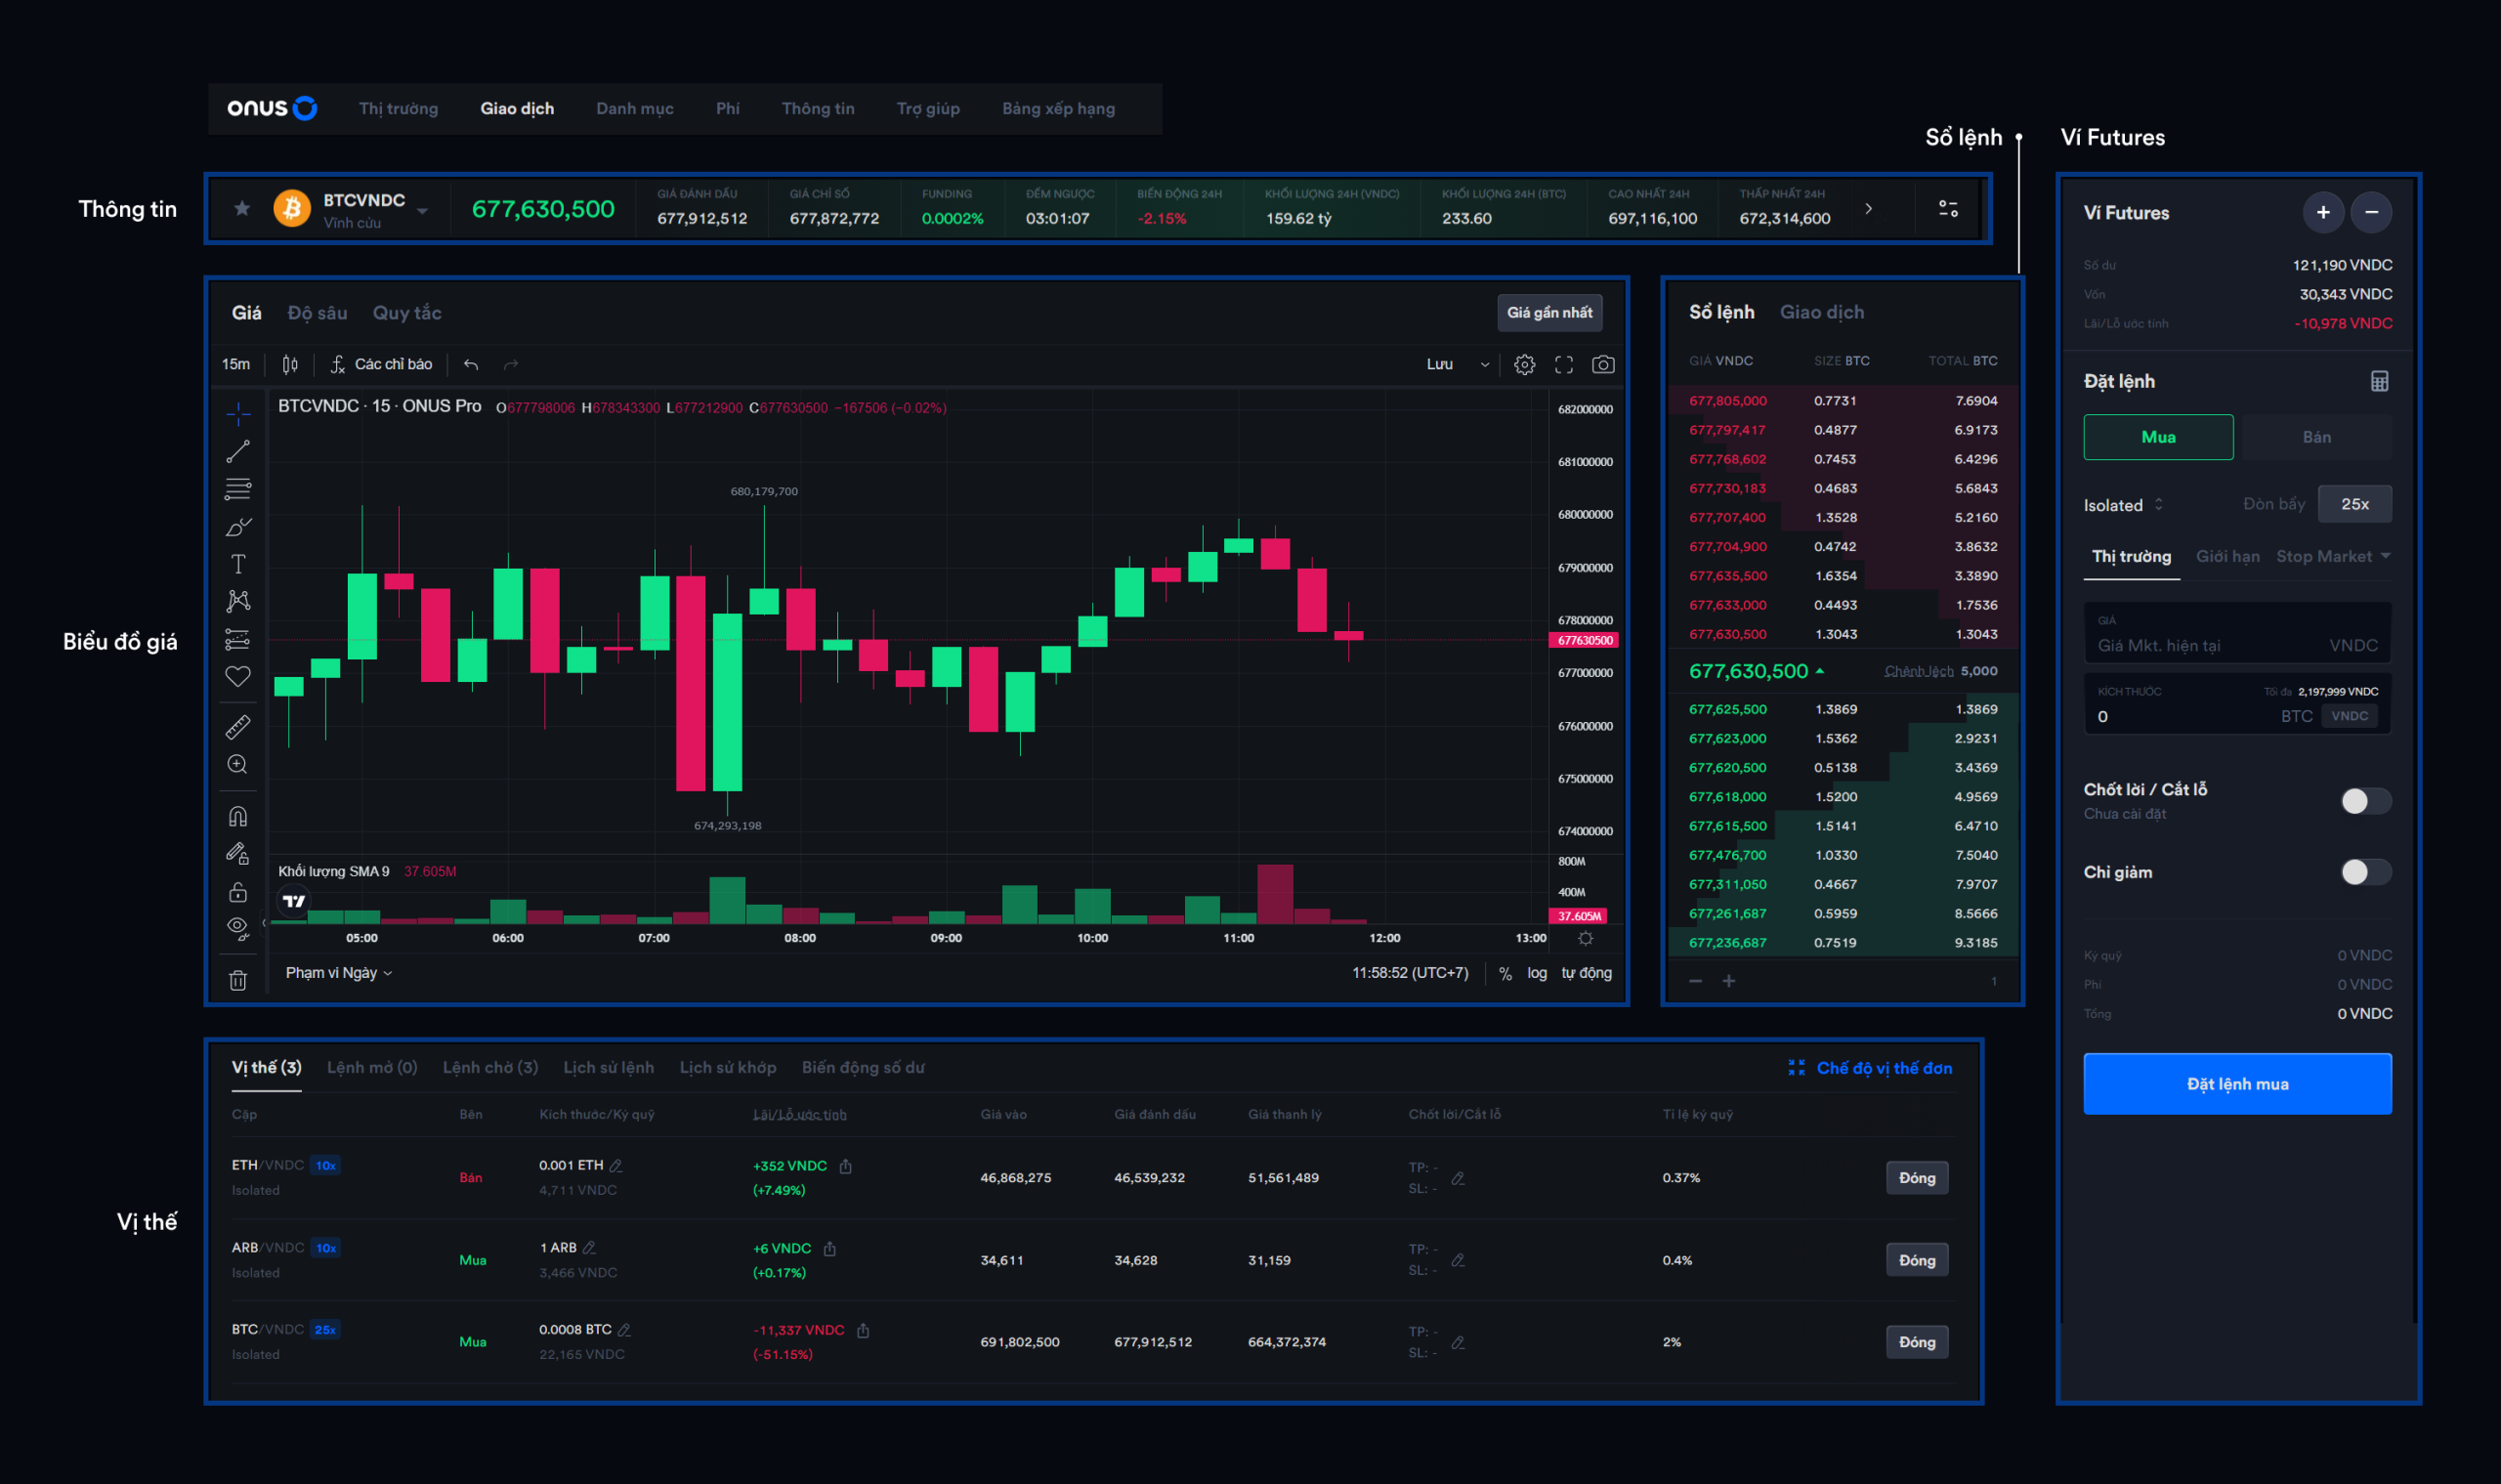Close the ETH/VNDC position with Đóng
Viewport: 2501px width, 1484px height.
[x=1917, y=1178]
